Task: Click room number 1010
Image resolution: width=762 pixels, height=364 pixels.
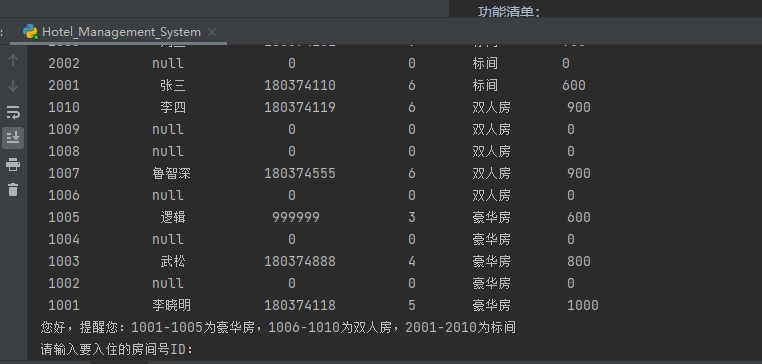Action: coord(64,107)
